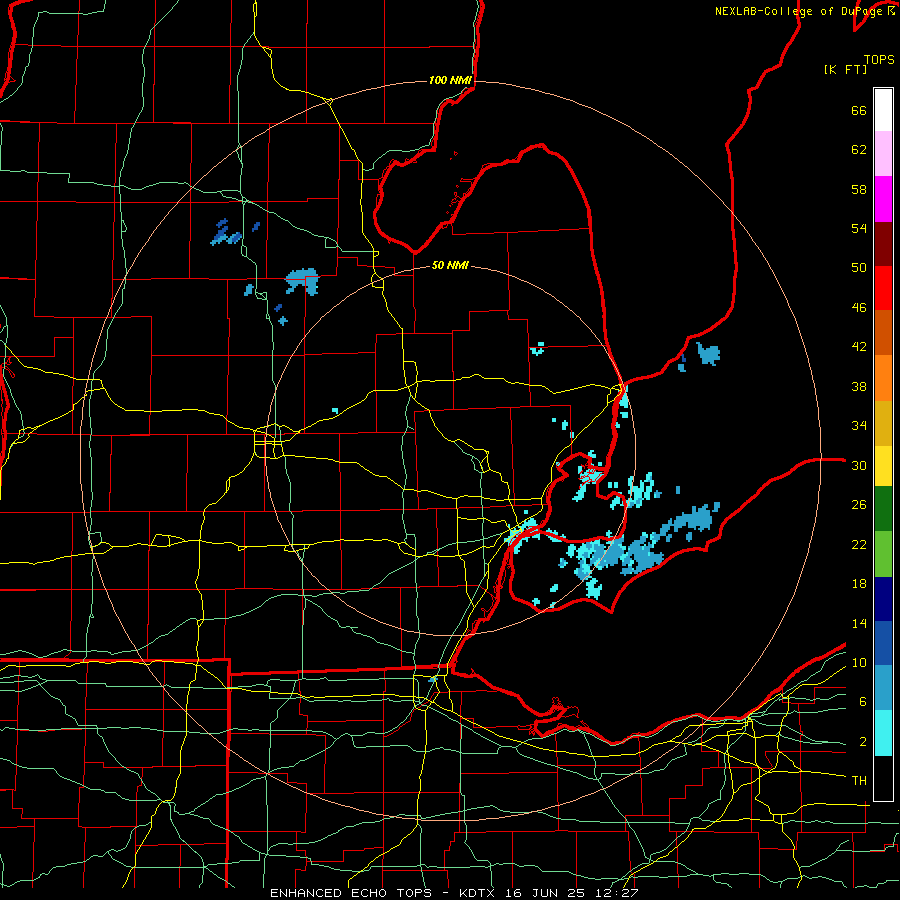Click the bright red legend swatch

point(883,288)
